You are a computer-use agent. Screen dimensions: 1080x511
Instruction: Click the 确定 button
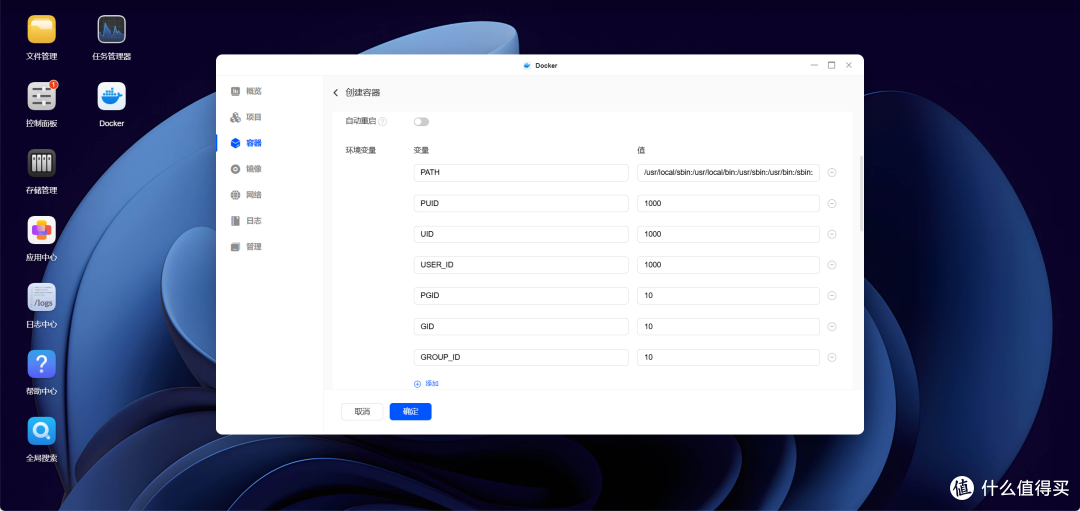pos(411,412)
